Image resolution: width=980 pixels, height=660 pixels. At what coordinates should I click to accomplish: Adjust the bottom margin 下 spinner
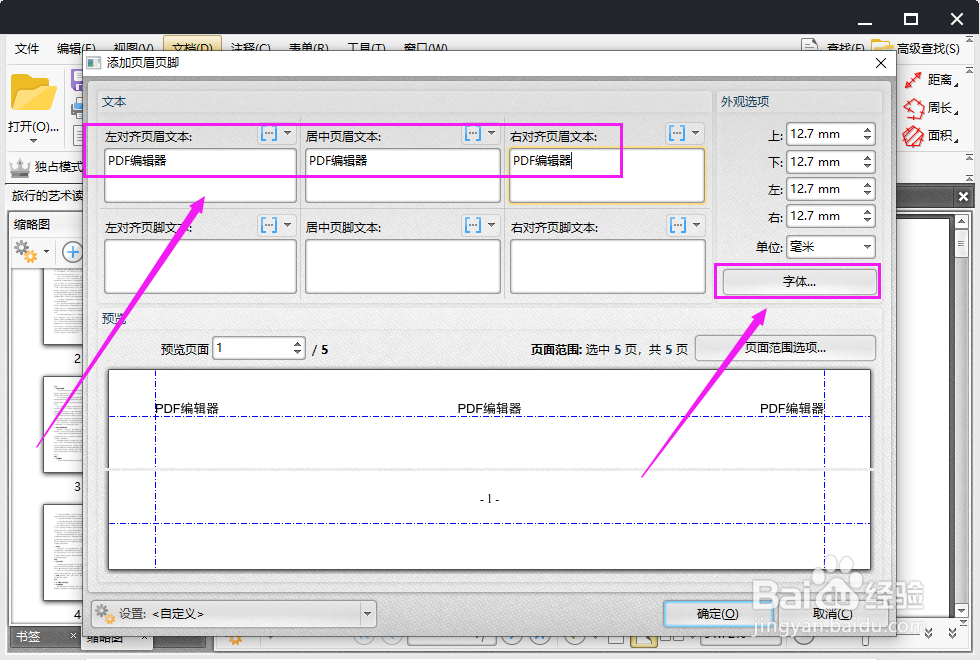(867, 162)
